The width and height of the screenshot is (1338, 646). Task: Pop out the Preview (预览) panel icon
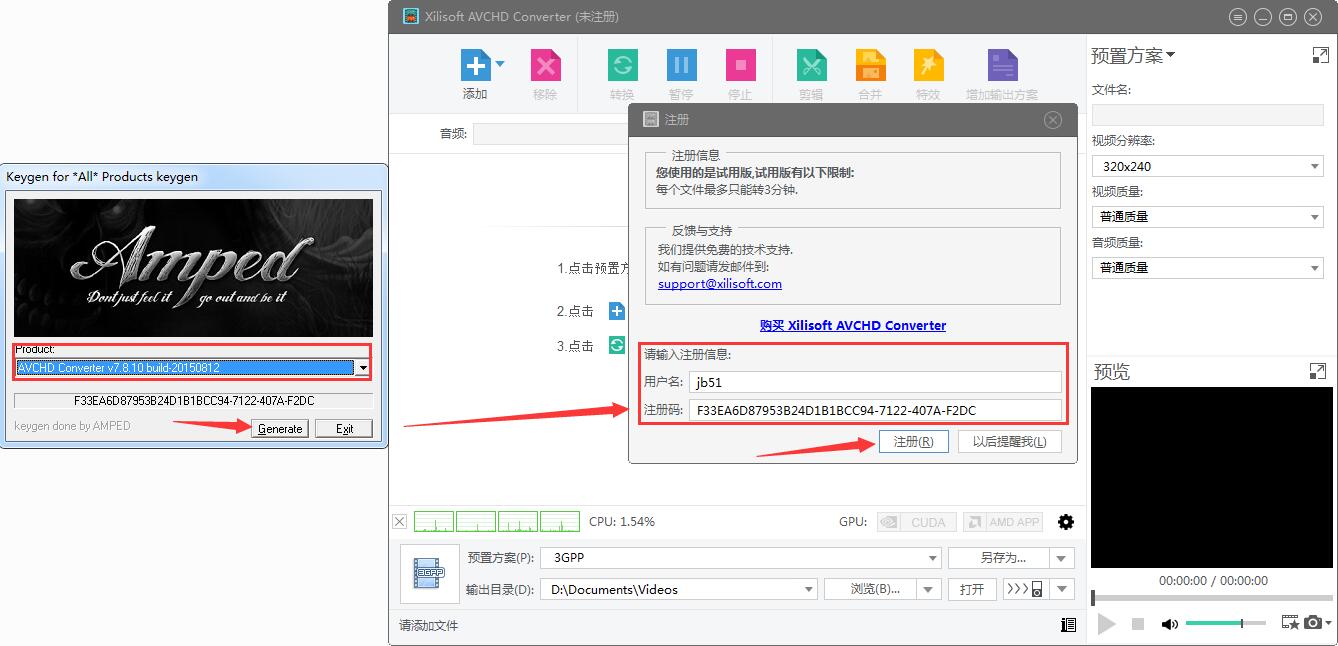coord(1317,372)
